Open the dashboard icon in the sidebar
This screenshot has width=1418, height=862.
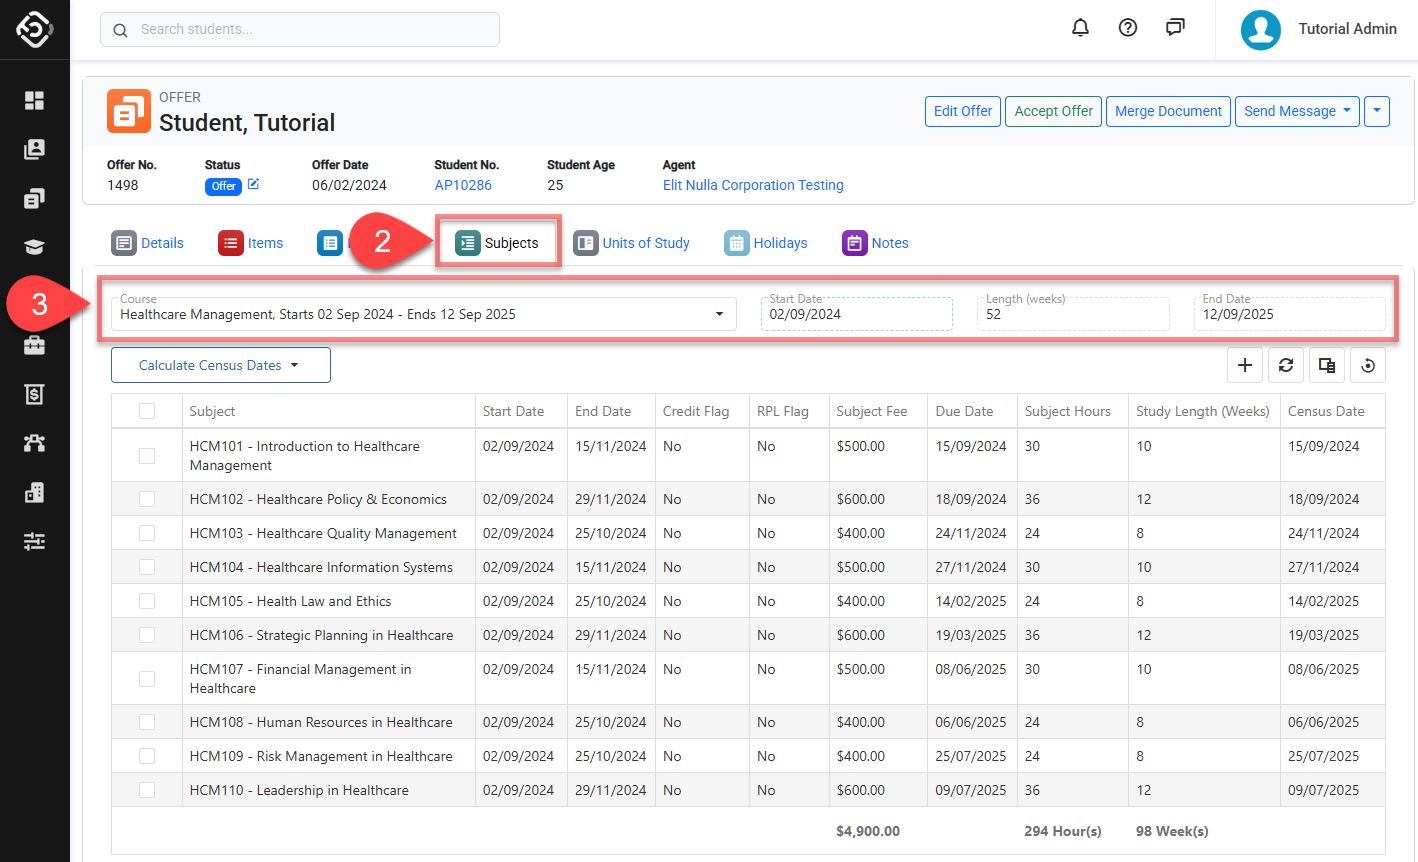click(35, 100)
